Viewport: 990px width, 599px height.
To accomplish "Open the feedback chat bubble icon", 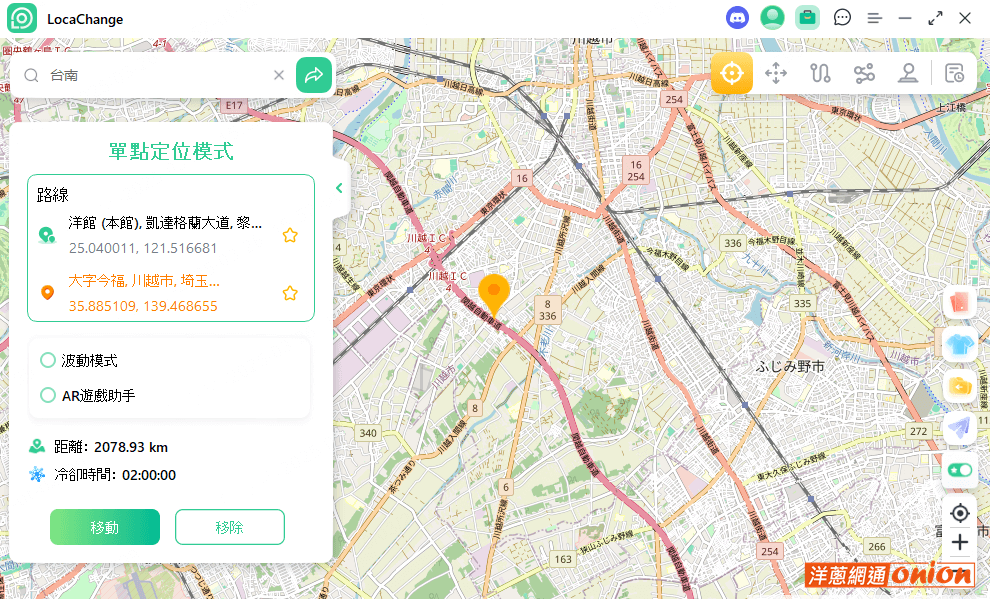I will coord(842,18).
